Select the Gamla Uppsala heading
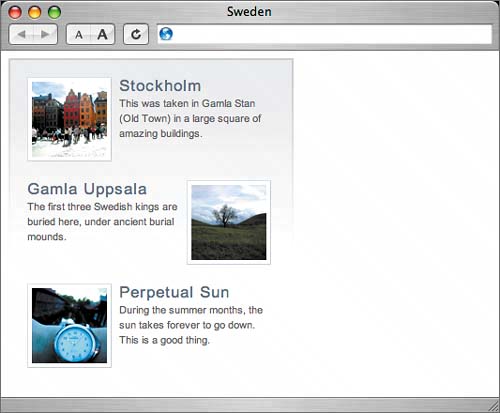The image size is (500, 413). (87, 189)
